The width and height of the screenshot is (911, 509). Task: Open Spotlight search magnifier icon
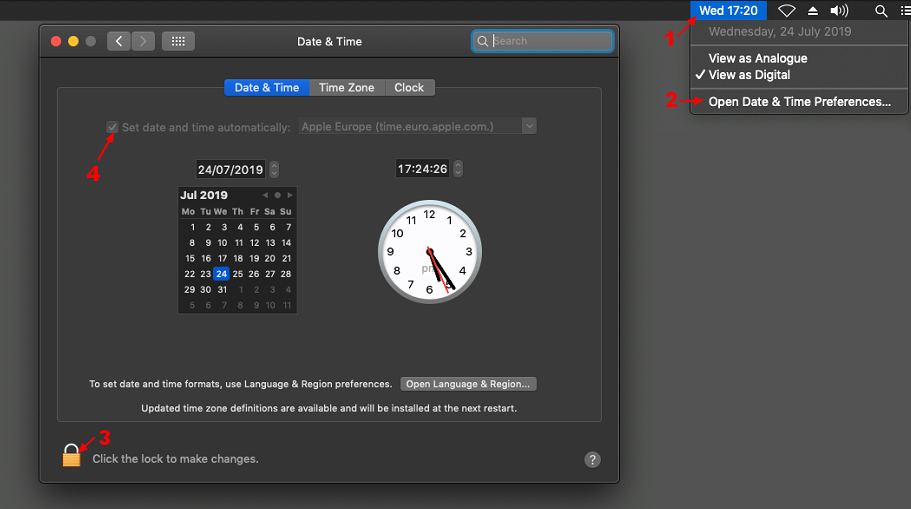(881, 11)
